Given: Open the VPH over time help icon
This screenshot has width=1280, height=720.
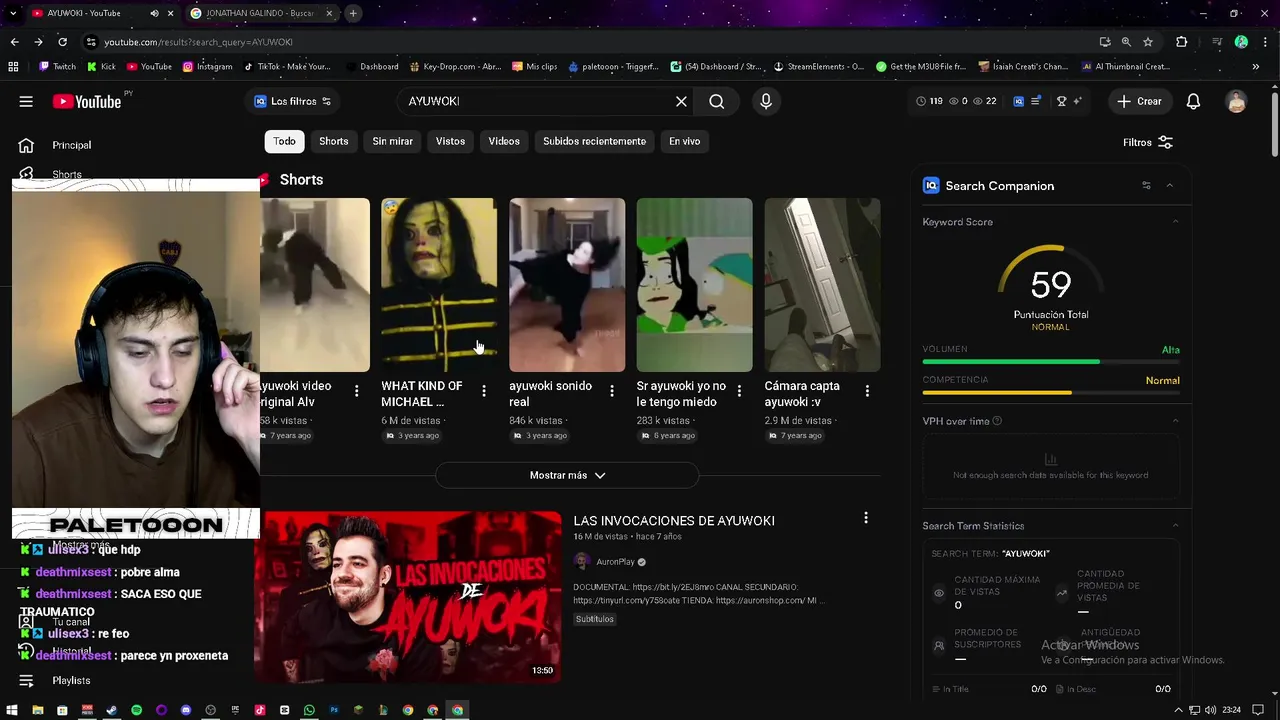Looking at the screenshot, I should click(x=997, y=421).
